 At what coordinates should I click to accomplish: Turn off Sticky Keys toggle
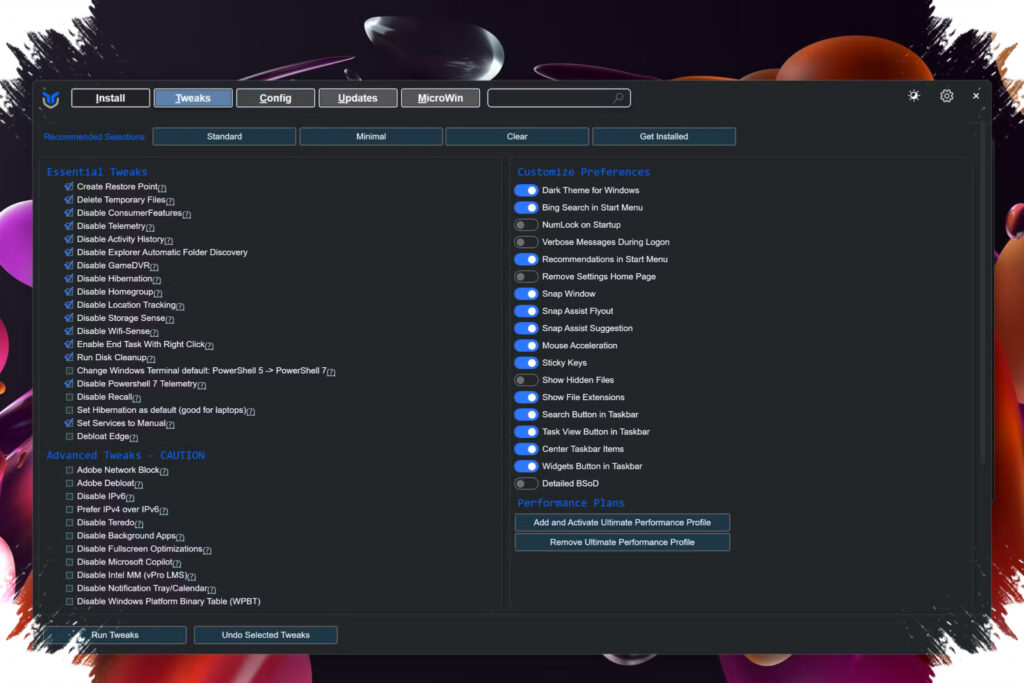point(526,363)
